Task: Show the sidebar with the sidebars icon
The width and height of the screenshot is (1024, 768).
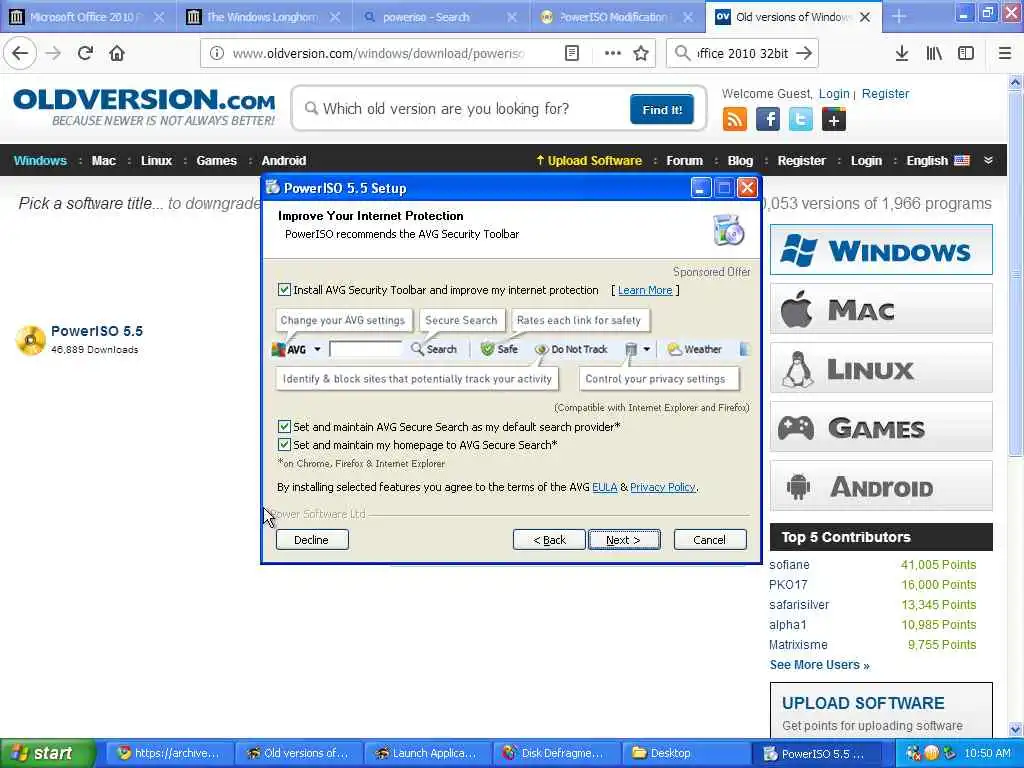Action: [966, 54]
